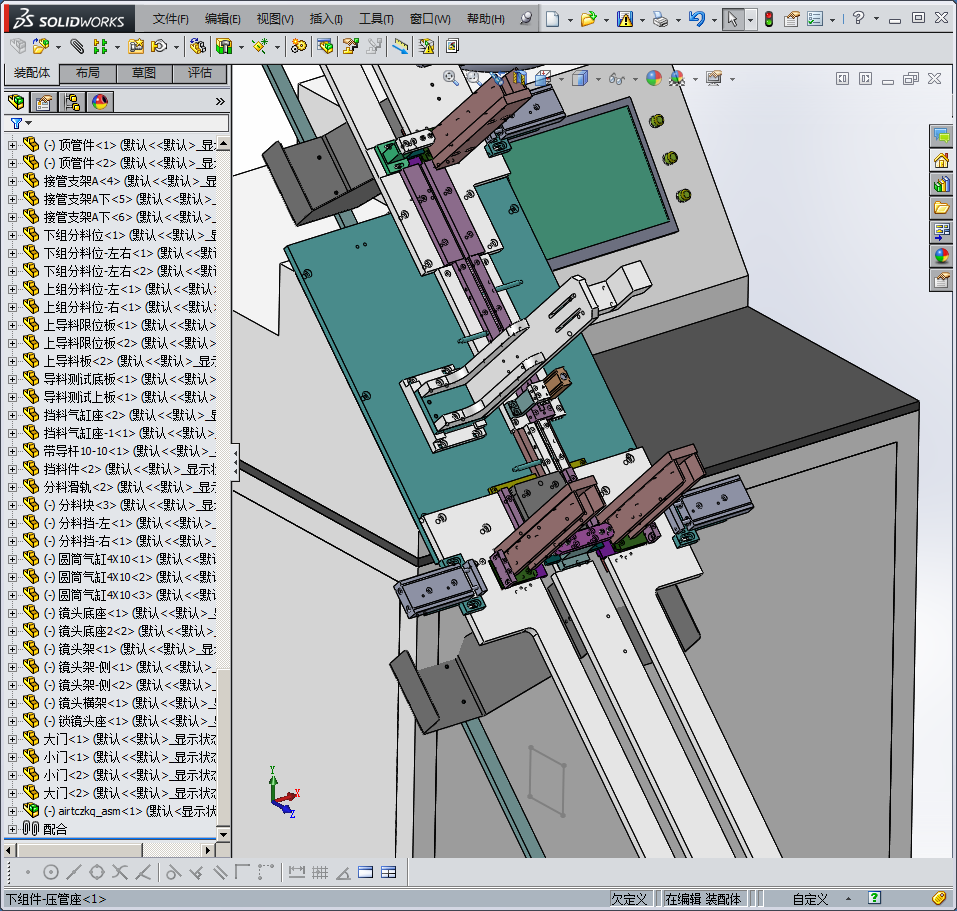This screenshot has height=911, width=957.
Task: Expand the airtczkq_asm<1> component node
Action: coord(12,811)
